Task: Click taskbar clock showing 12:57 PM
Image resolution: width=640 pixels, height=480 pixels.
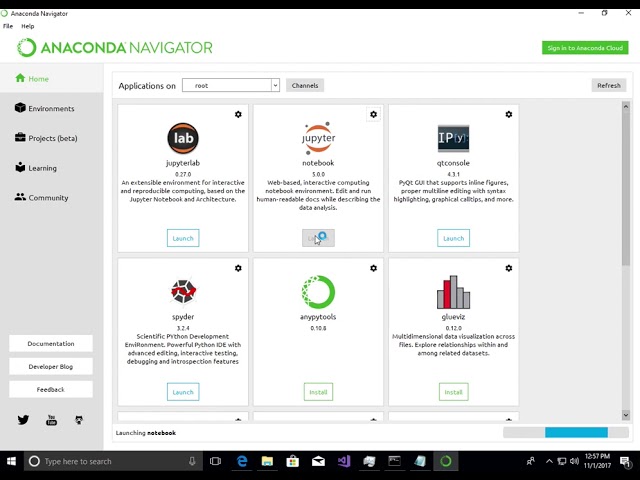Action: 597,461
